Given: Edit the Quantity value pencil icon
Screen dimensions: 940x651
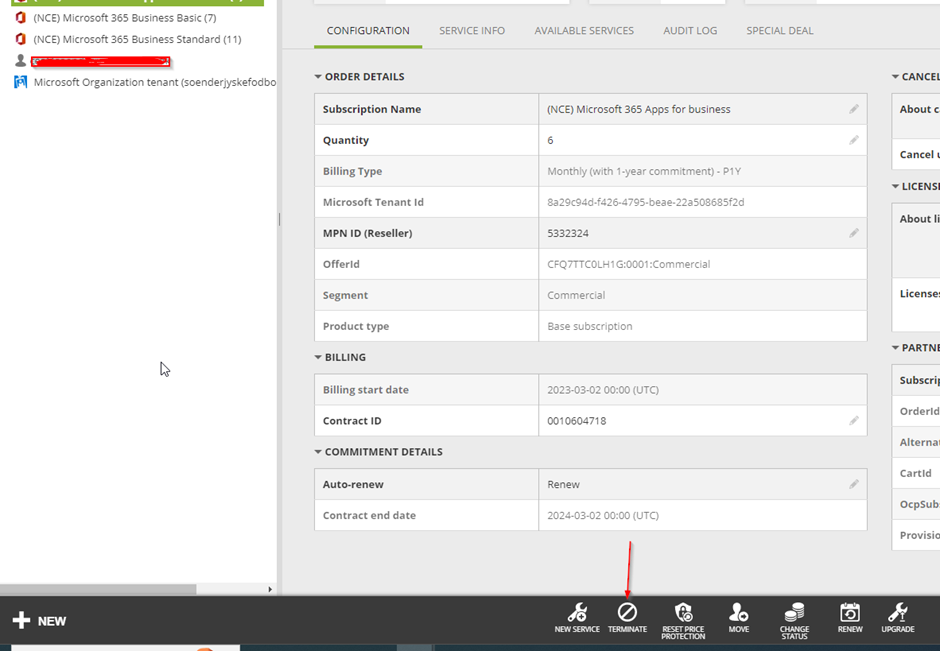Looking at the screenshot, I should [x=854, y=140].
